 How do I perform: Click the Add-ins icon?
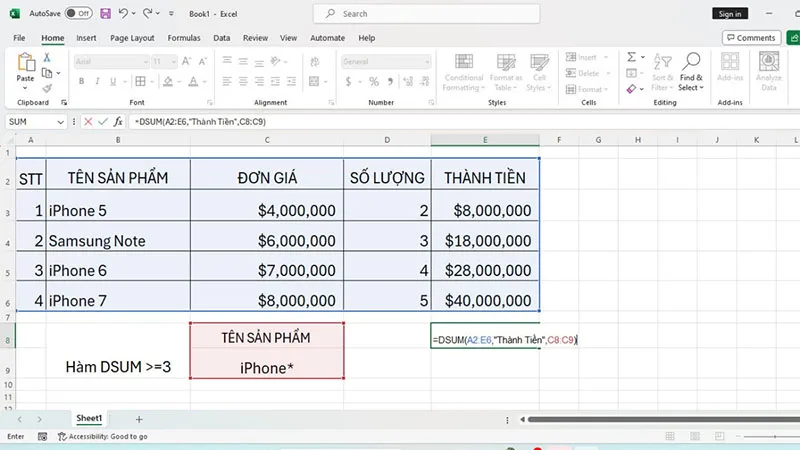730,61
